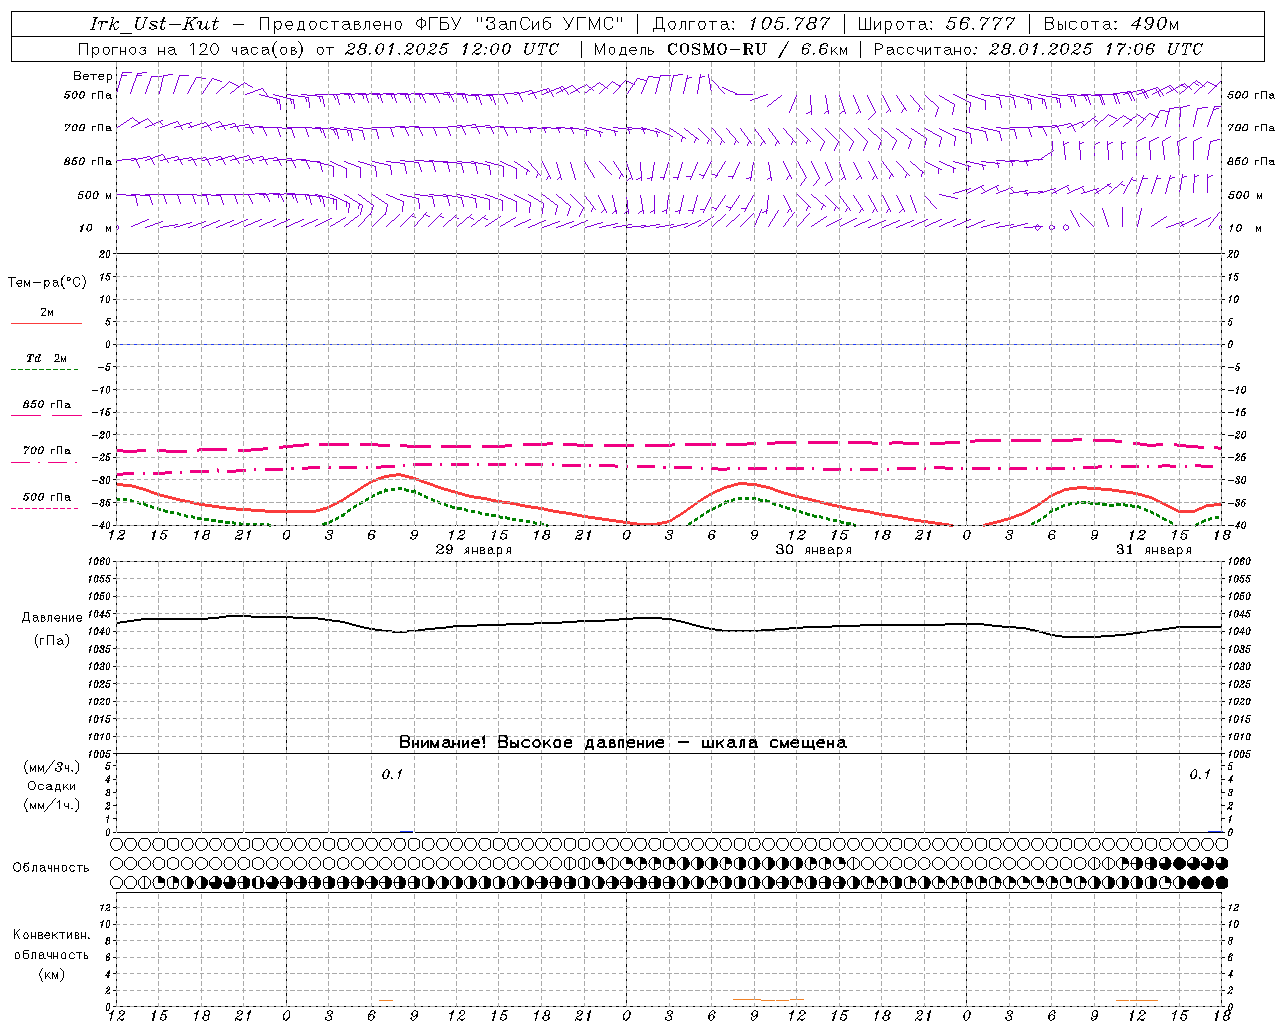
Task: Click the model name COSMO-RU / 6.6км
Action: [x=757, y=49]
